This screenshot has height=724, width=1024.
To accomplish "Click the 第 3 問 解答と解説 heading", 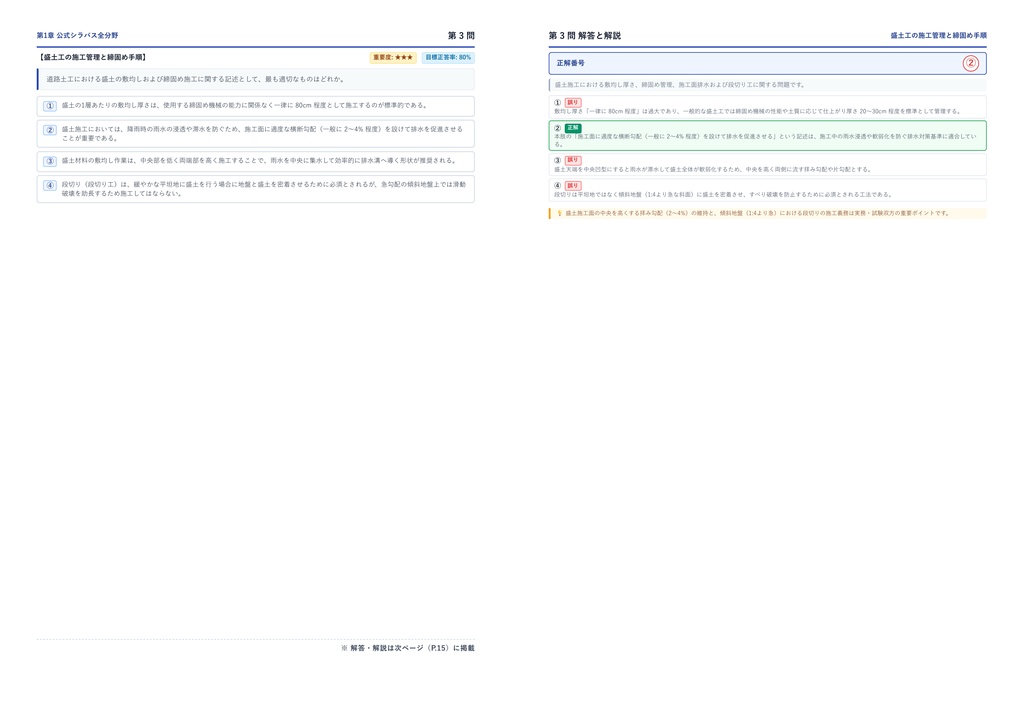I will point(584,35).
